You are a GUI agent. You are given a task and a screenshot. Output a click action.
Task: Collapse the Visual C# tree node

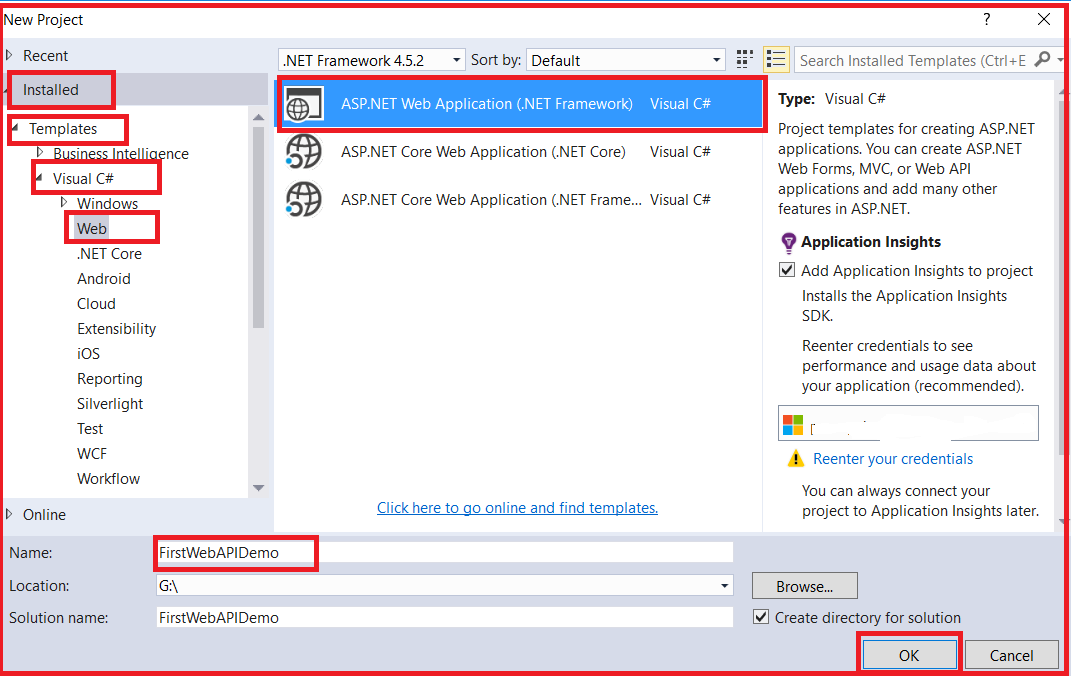pyautogui.click(x=39, y=176)
